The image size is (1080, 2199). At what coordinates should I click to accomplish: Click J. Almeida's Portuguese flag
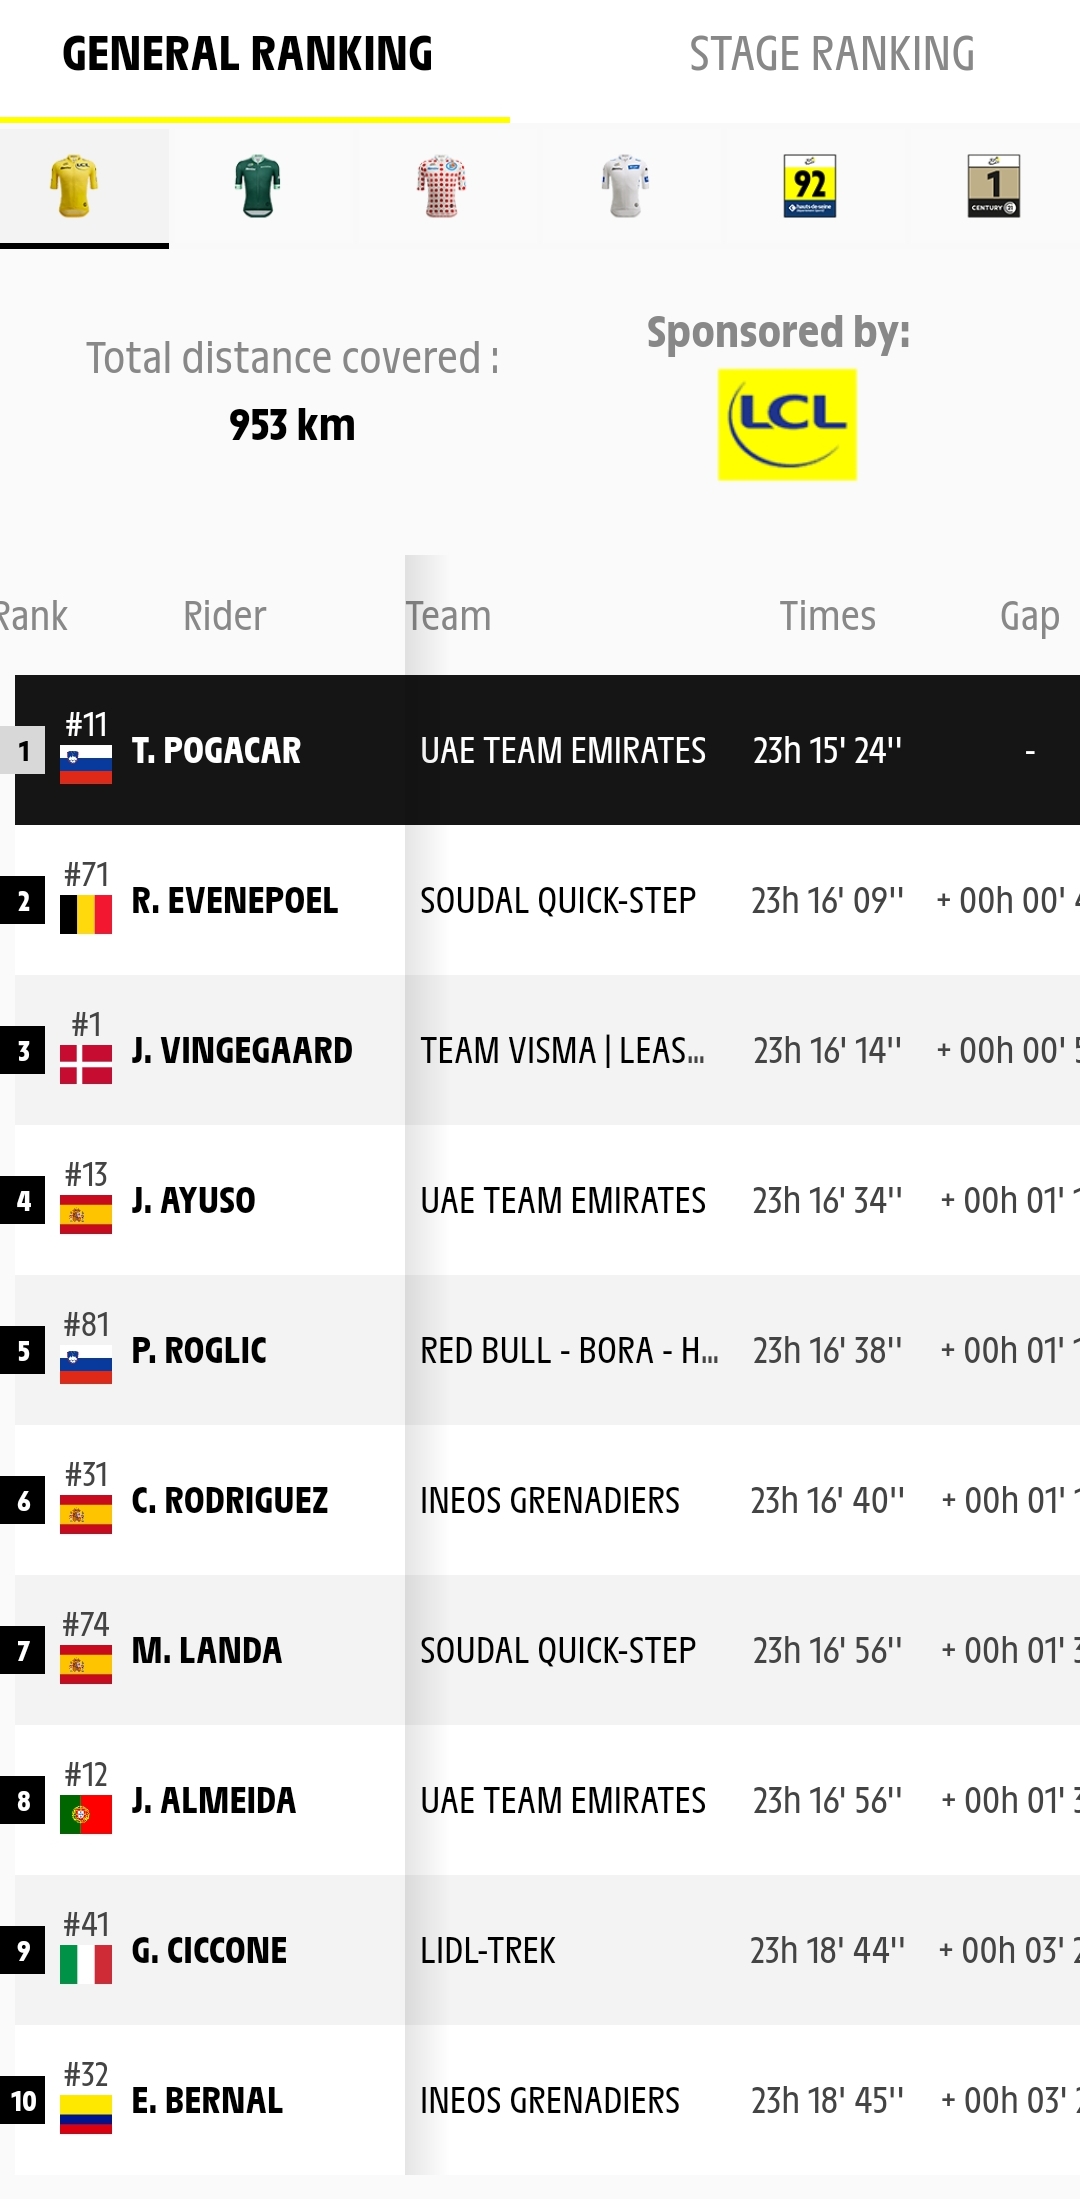click(x=86, y=1814)
